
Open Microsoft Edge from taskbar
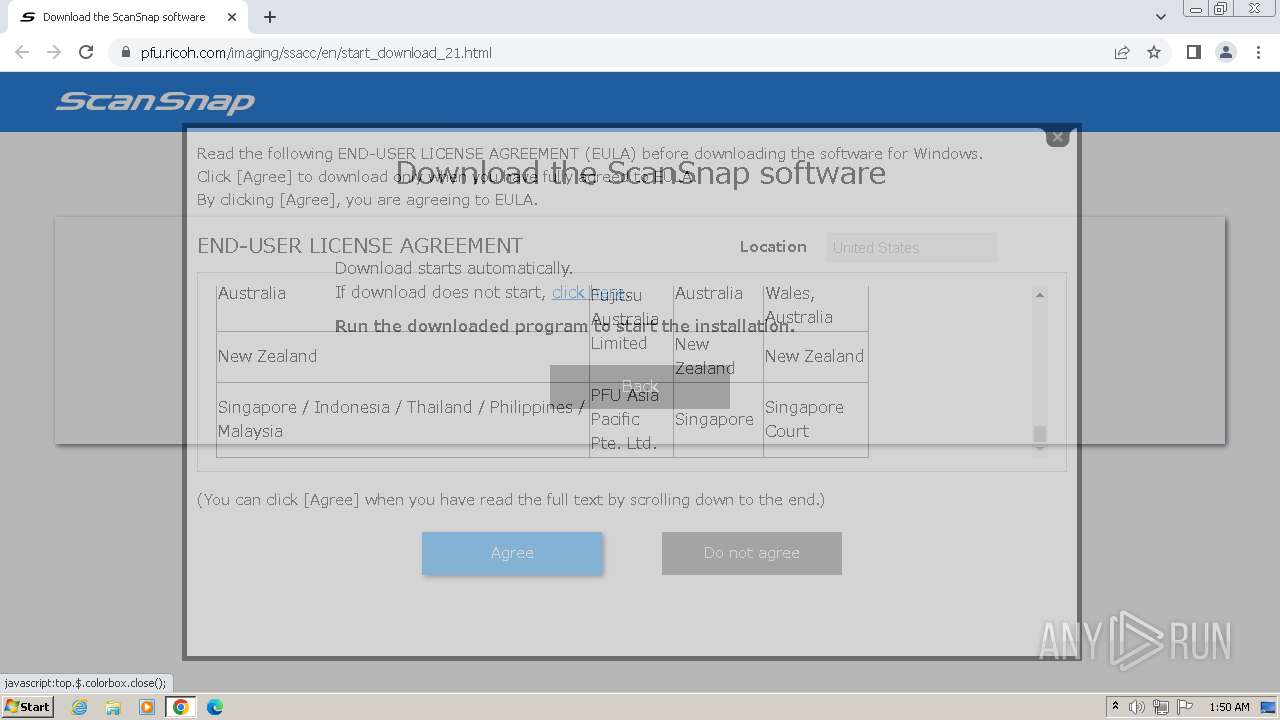click(x=215, y=707)
